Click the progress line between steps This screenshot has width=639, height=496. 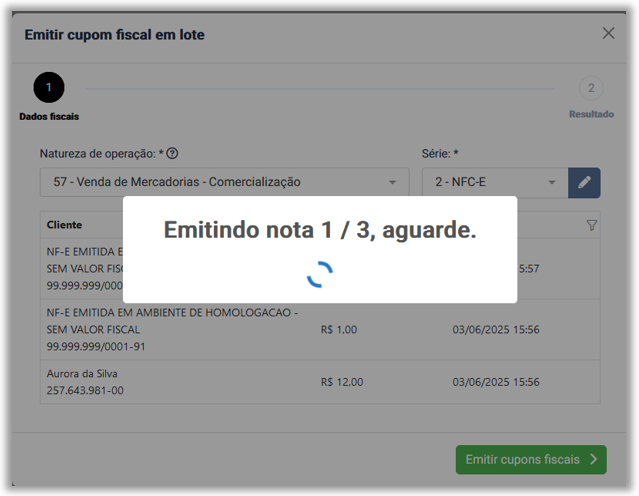pos(320,88)
